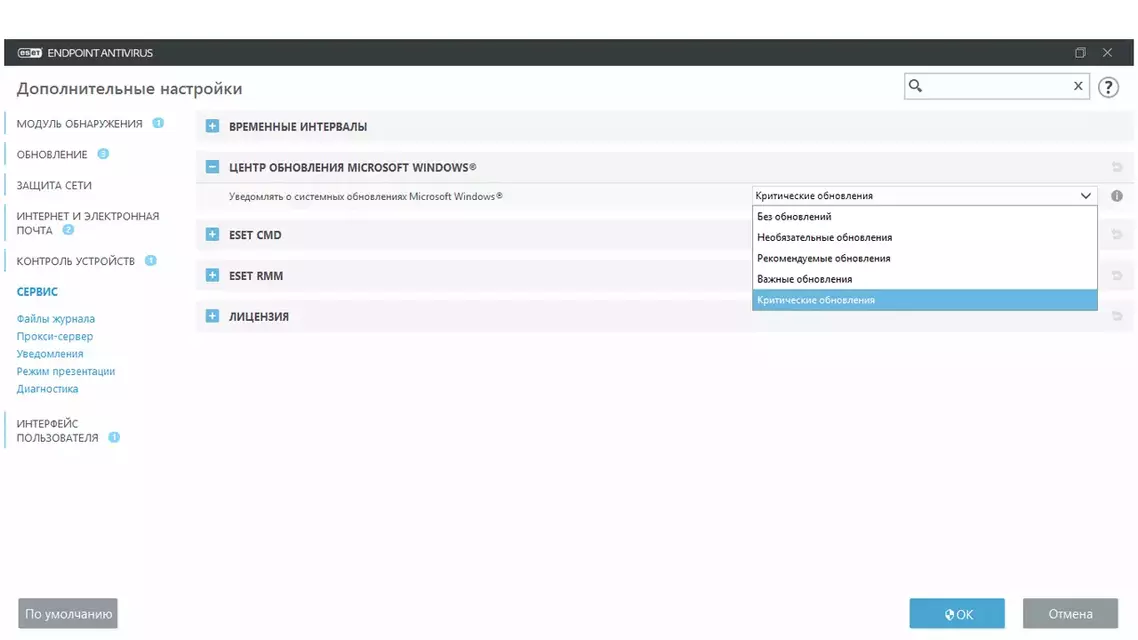Click the По умолчанию button
The image size is (1138, 640).
67,614
